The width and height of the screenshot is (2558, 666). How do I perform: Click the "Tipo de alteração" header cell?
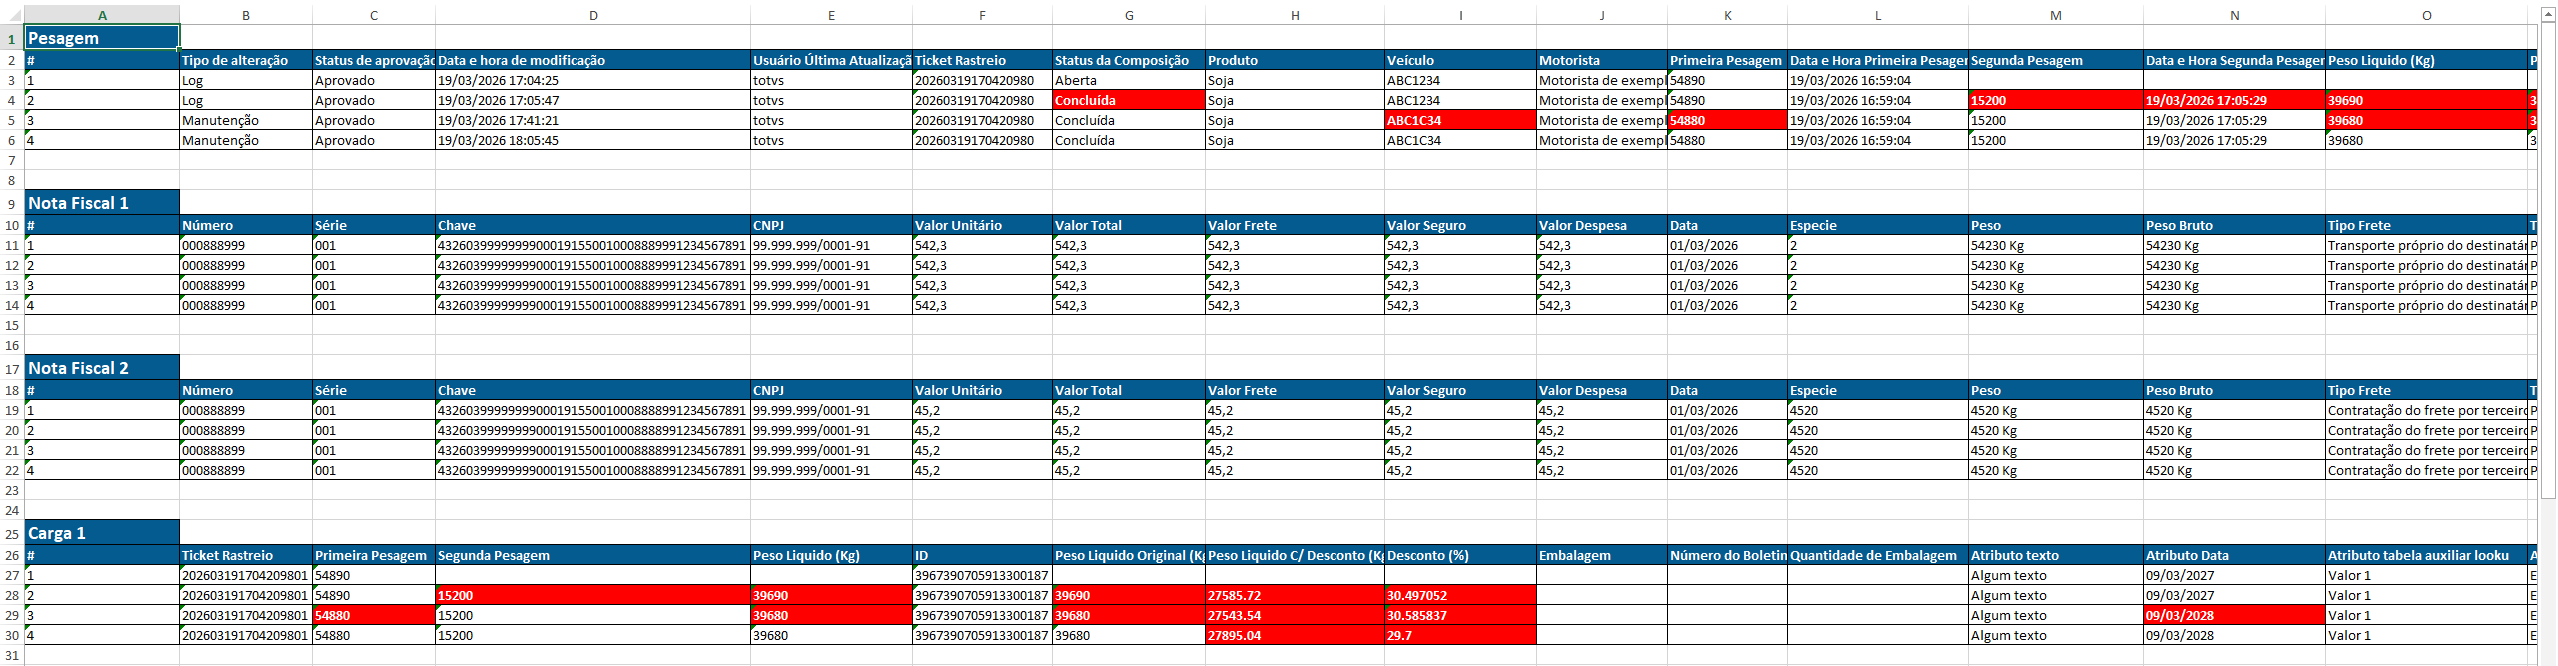(x=246, y=60)
